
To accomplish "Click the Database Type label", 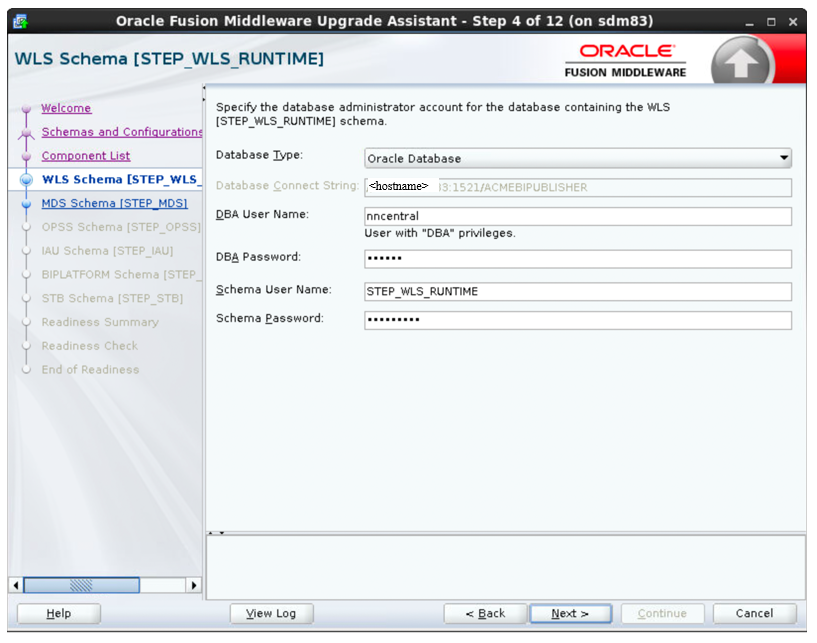I will click(259, 155).
